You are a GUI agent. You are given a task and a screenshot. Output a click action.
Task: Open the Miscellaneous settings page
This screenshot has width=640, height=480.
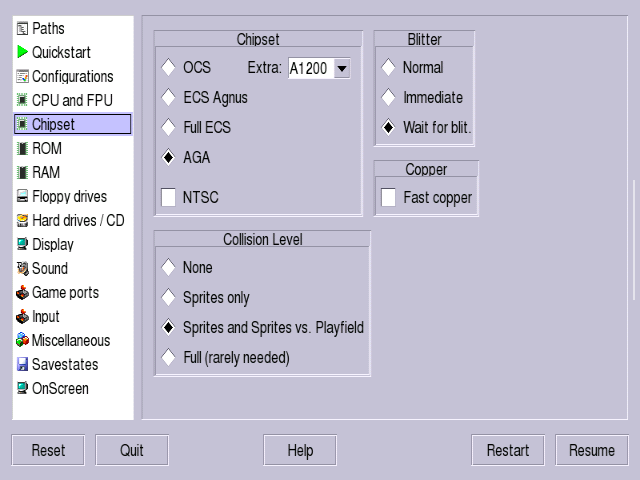(x=73, y=340)
